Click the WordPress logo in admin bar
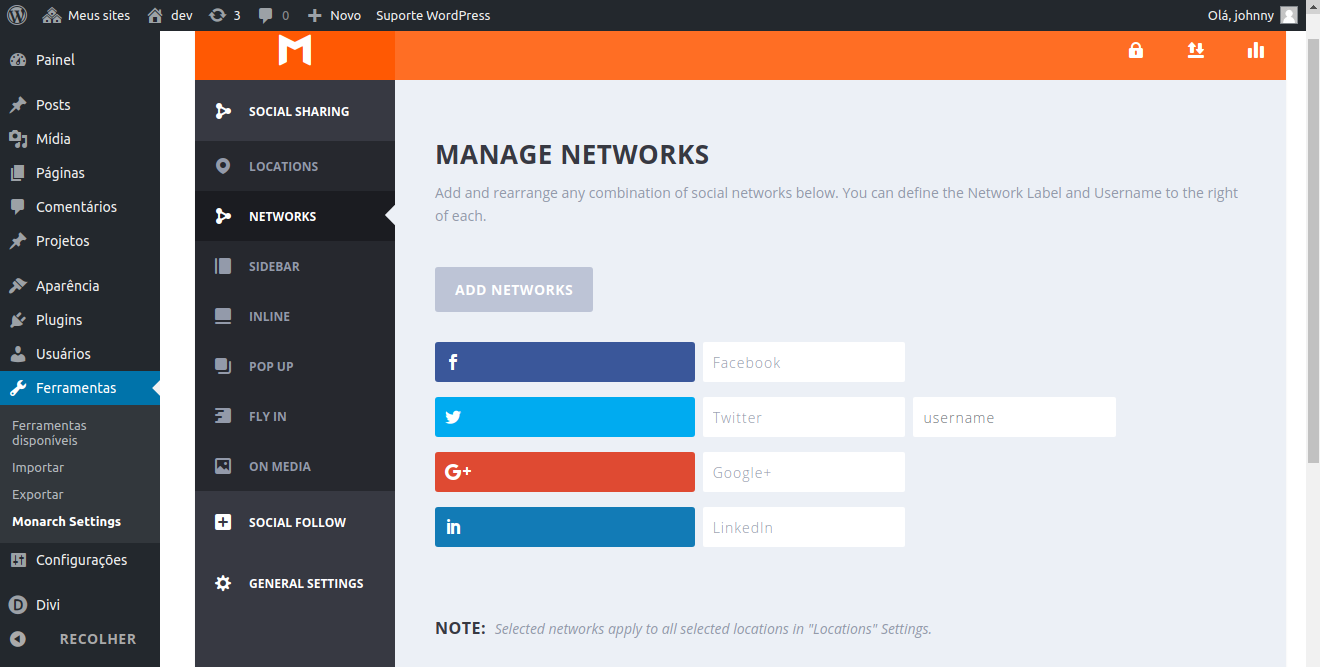1320x667 pixels. point(17,15)
